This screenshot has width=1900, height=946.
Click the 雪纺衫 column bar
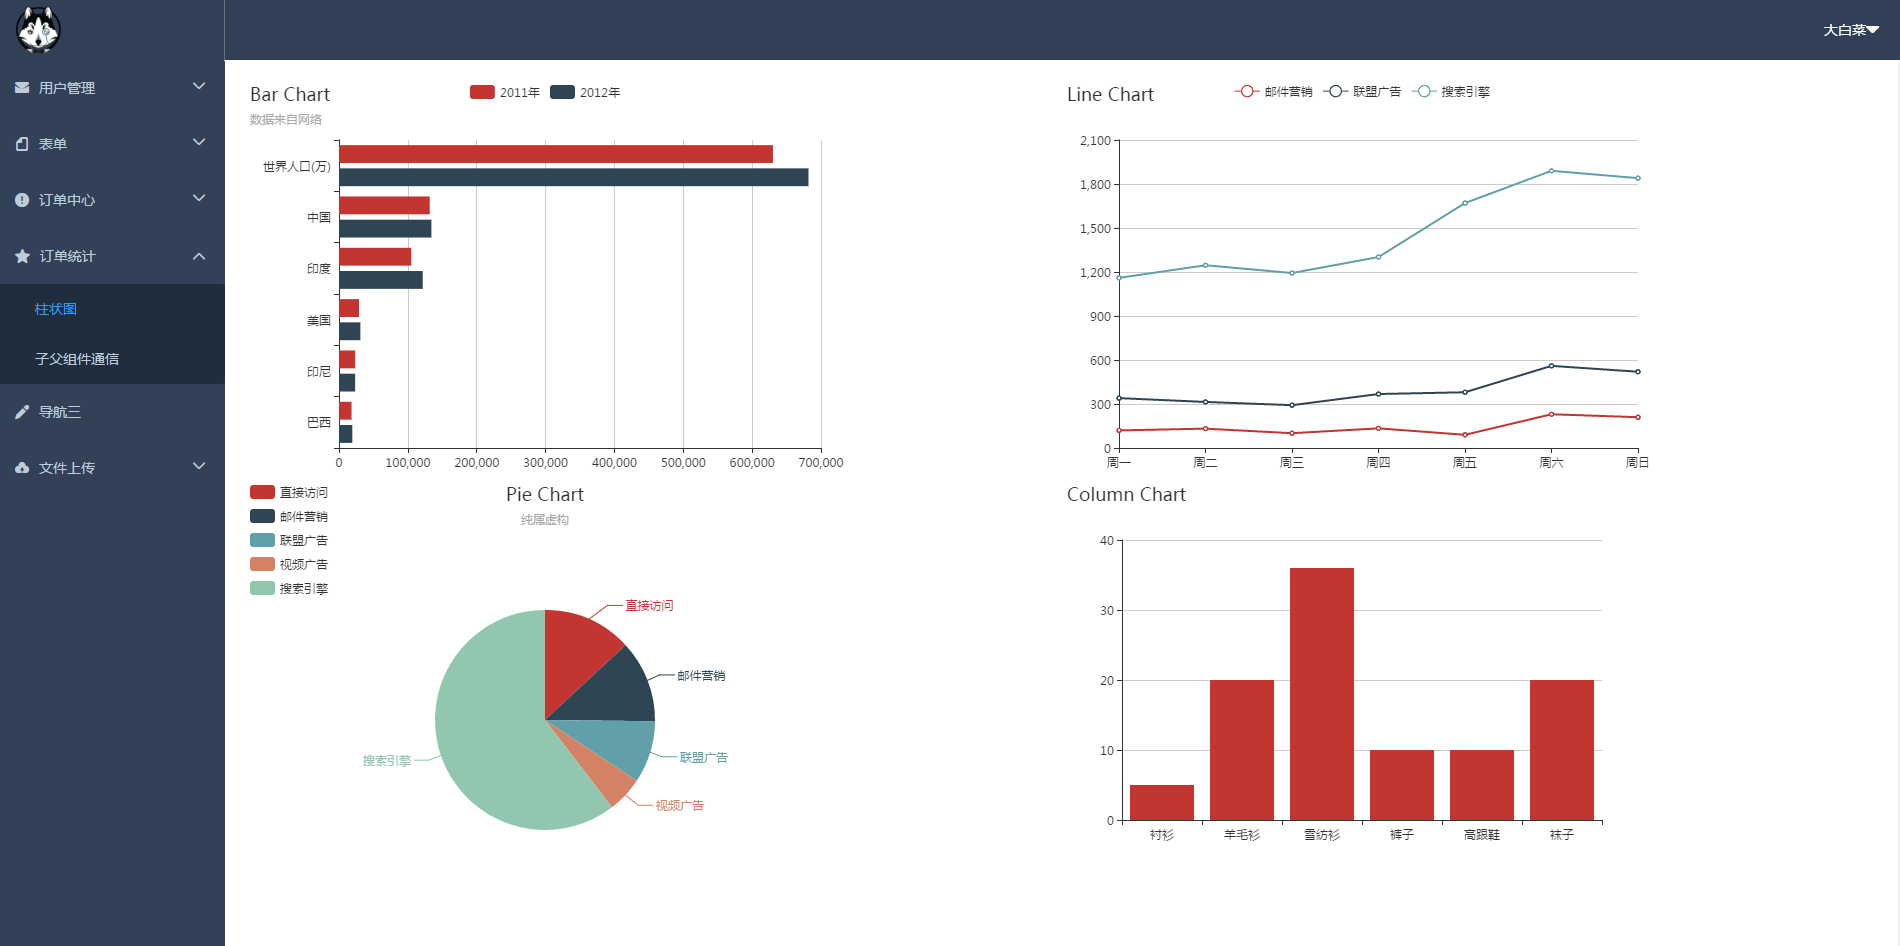pyautogui.click(x=1321, y=694)
